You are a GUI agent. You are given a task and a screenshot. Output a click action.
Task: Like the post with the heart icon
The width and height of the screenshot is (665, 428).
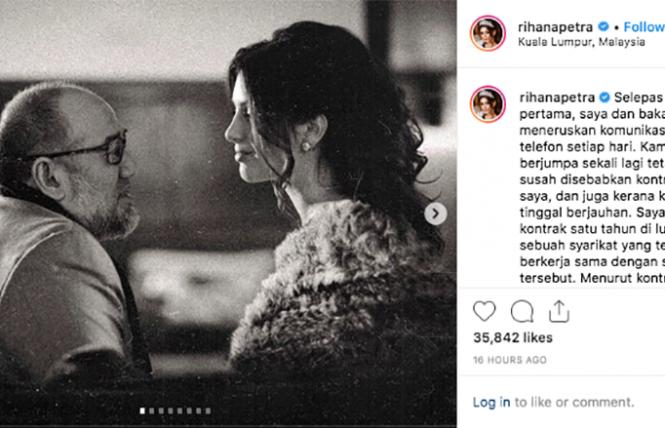(484, 311)
